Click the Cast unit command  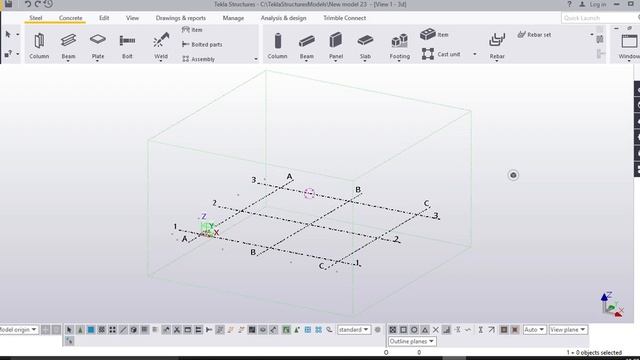click(441, 54)
